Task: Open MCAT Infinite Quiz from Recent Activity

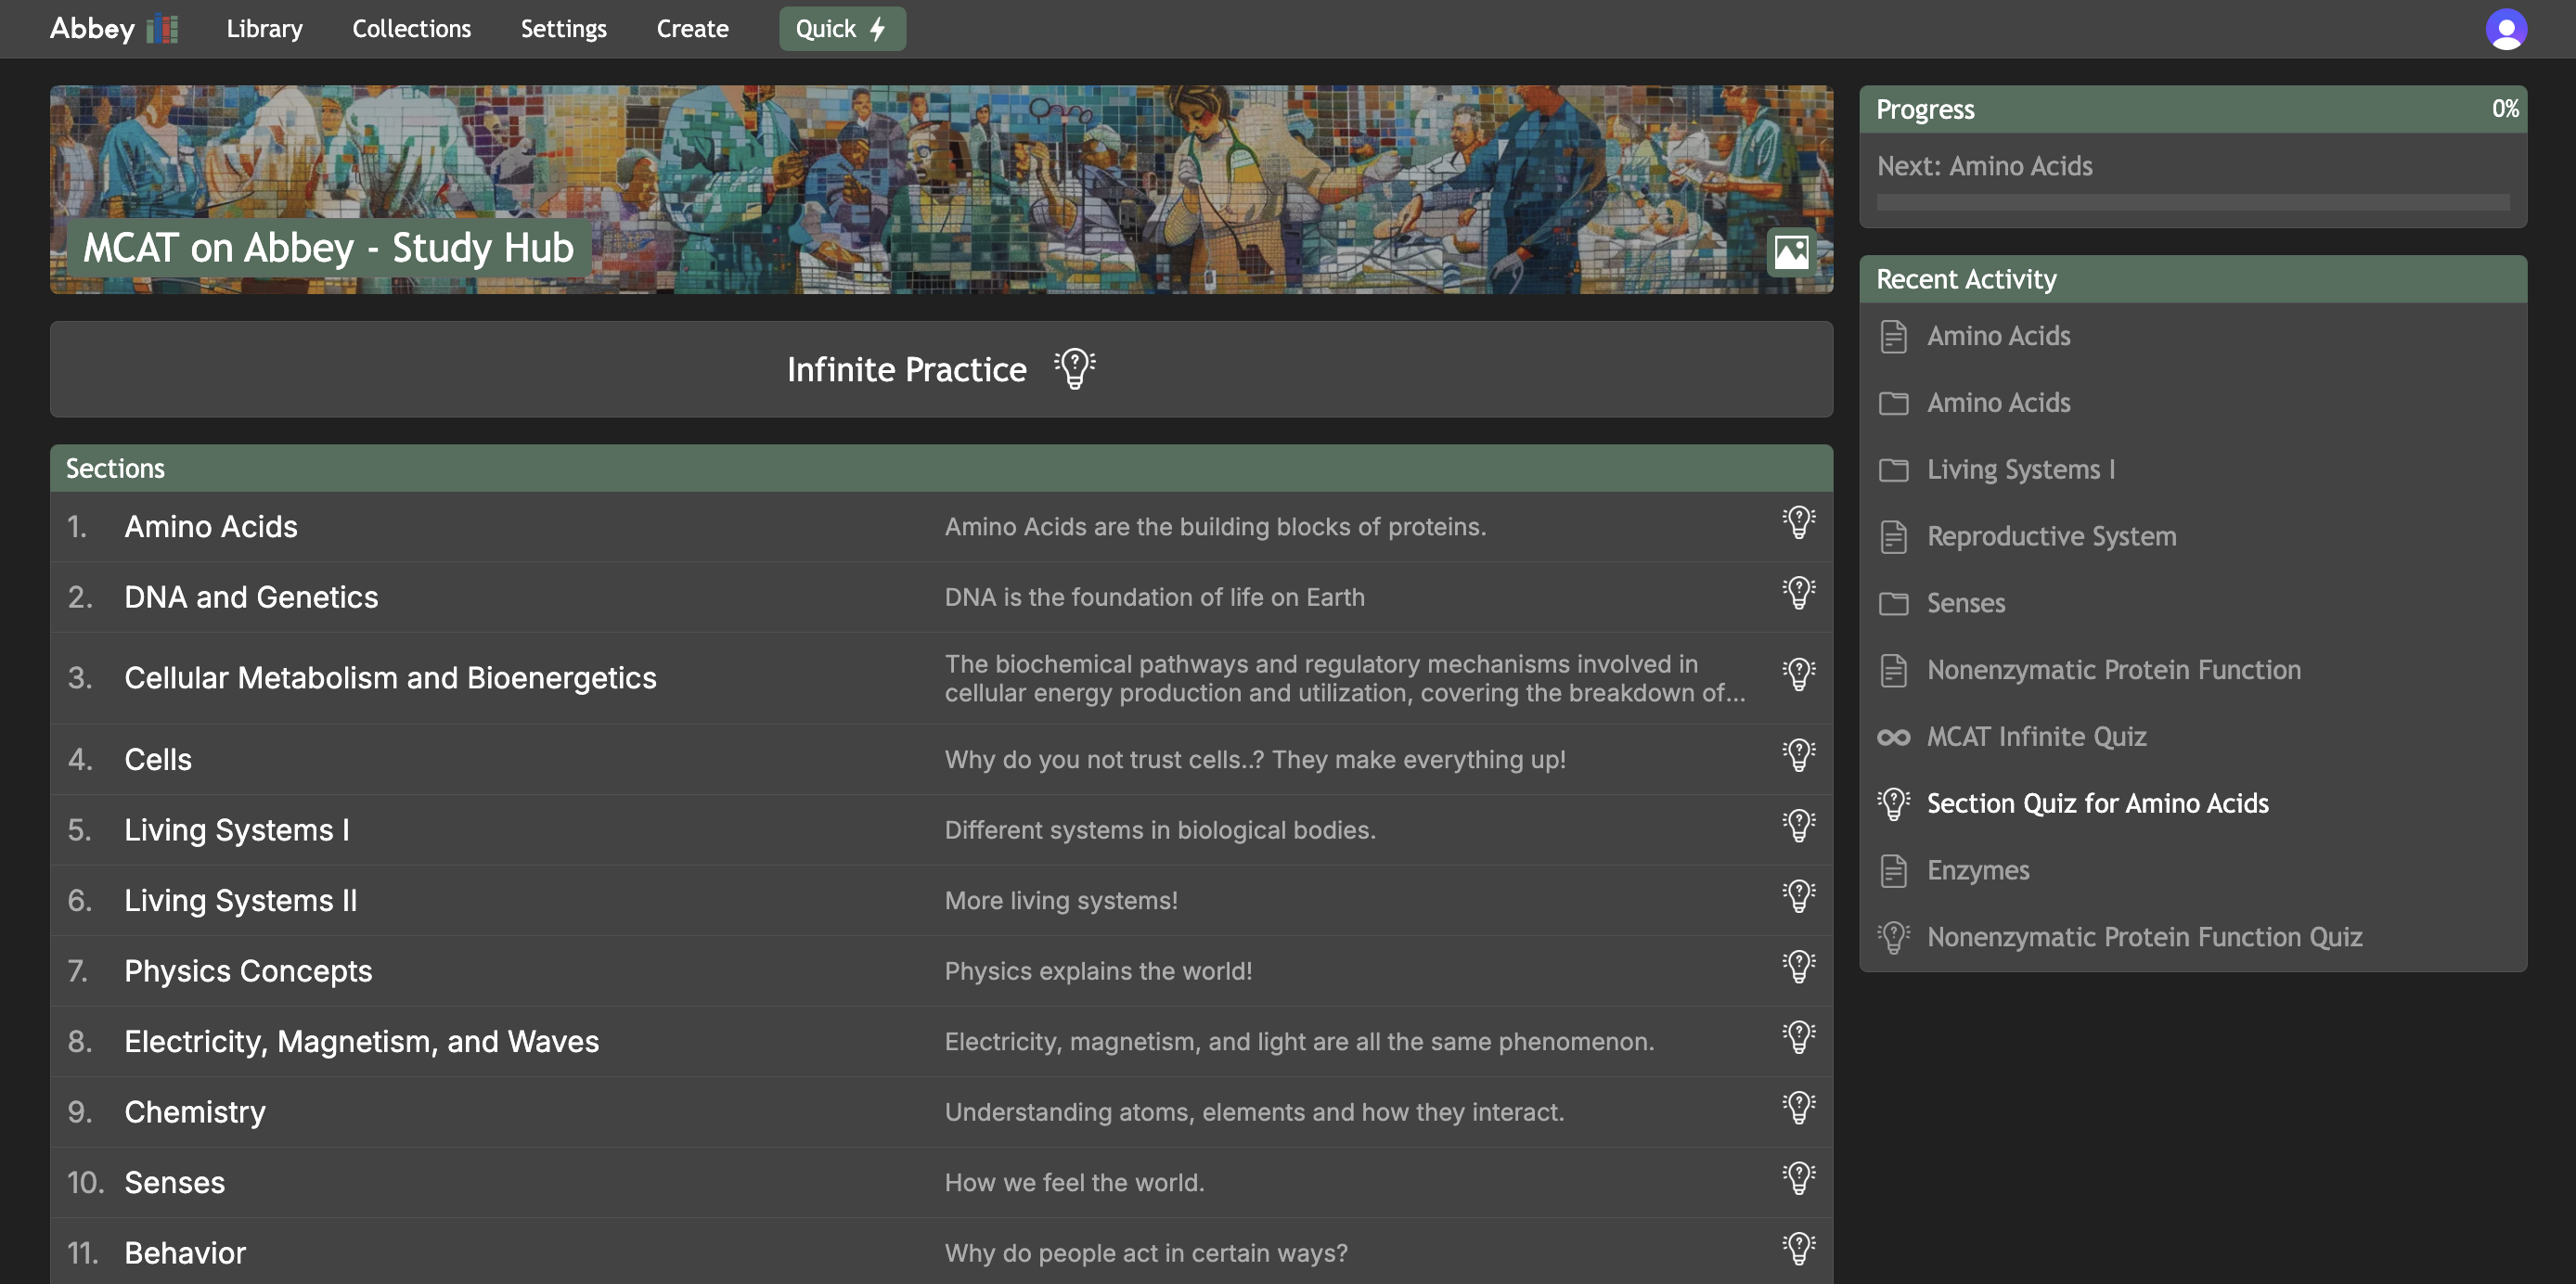Action: click(2036, 737)
